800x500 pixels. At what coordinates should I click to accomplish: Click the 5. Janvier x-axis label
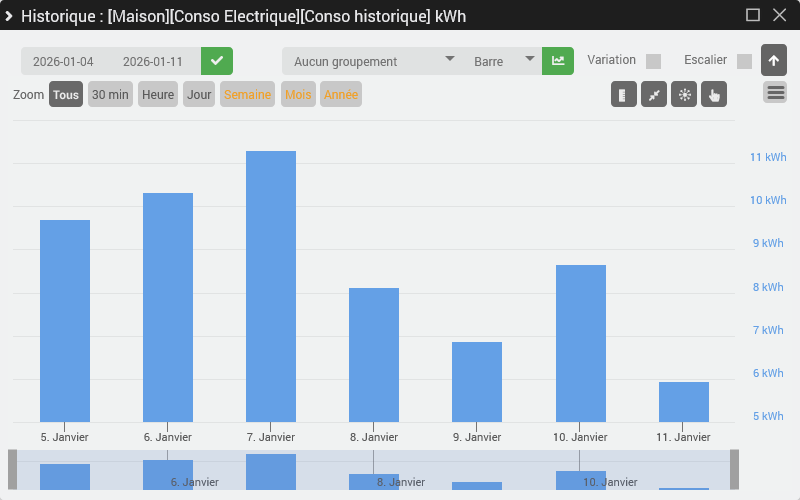(64, 437)
